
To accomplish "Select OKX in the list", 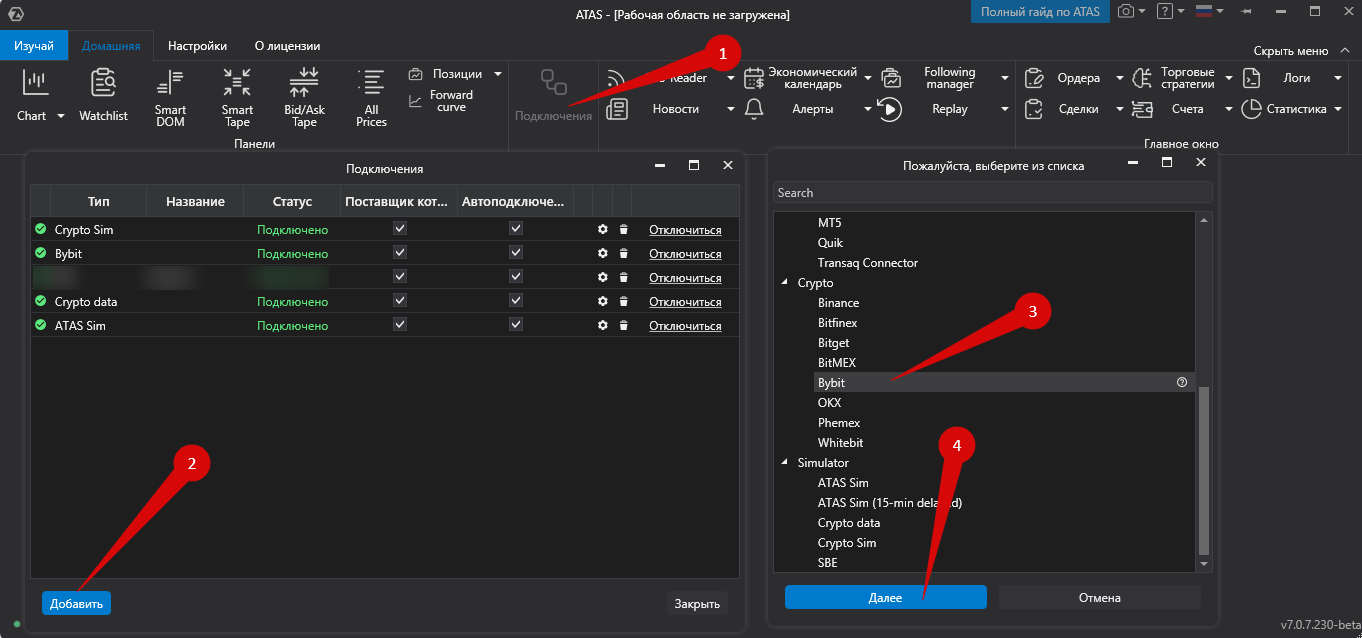I will click(829, 403).
